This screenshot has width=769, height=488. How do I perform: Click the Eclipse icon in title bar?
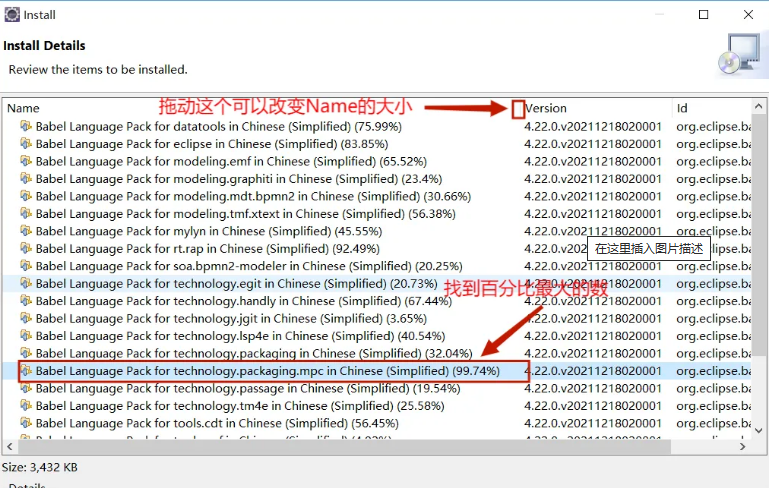tap(12, 15)
